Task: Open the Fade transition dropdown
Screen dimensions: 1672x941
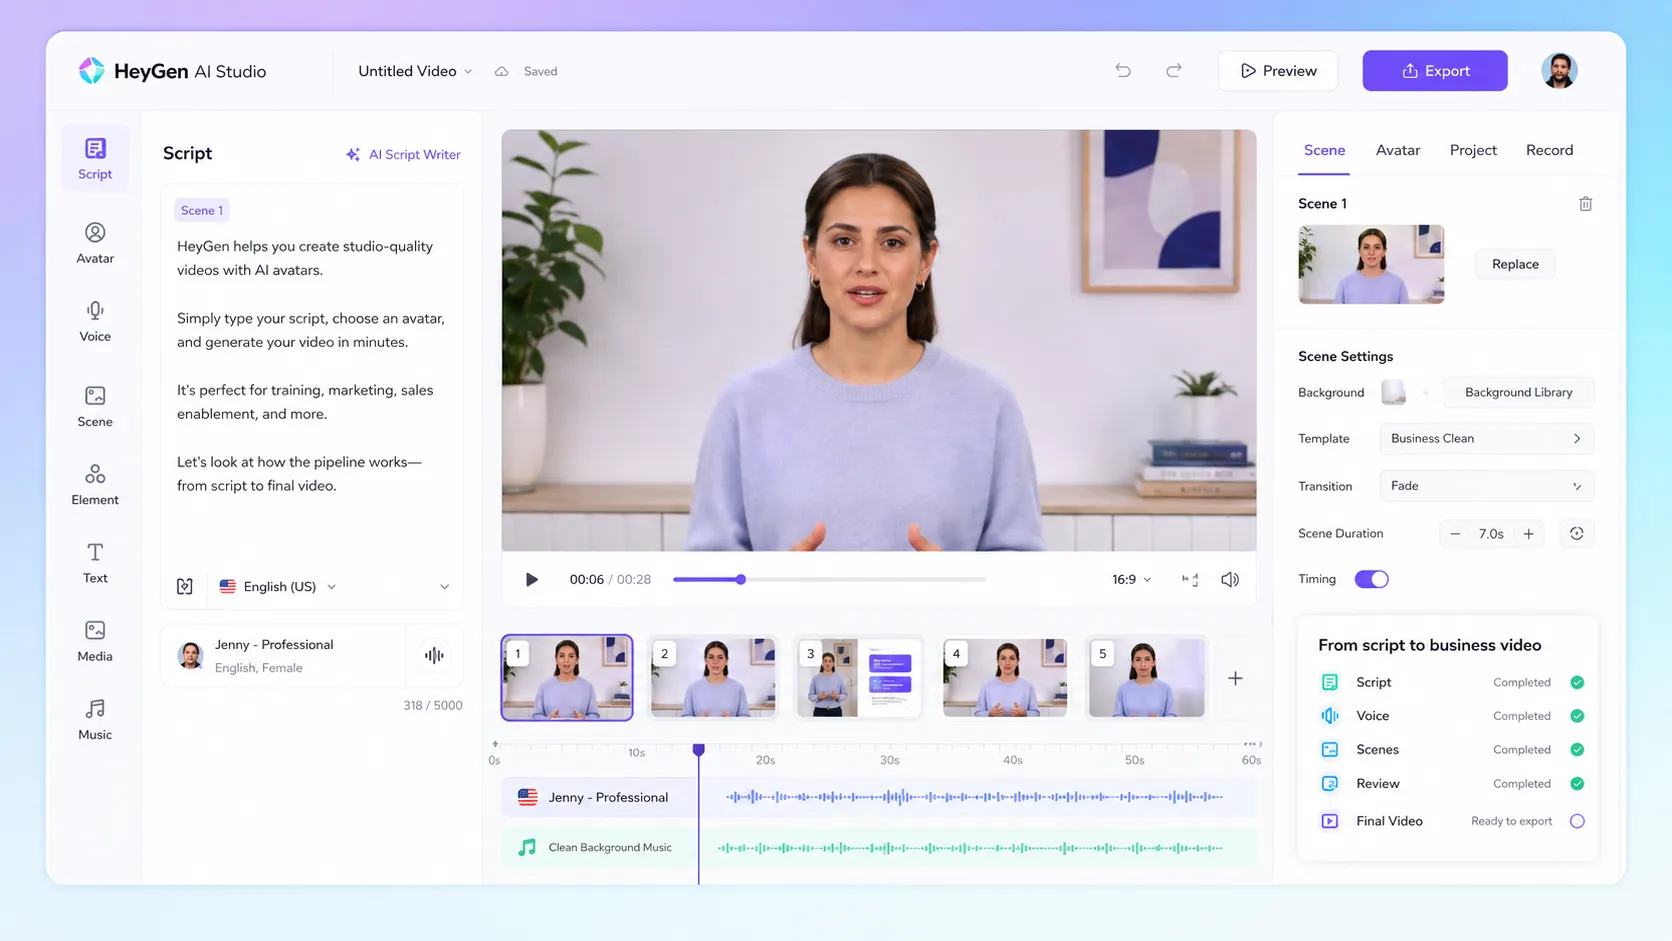Action: click(x=1486, y=486)
